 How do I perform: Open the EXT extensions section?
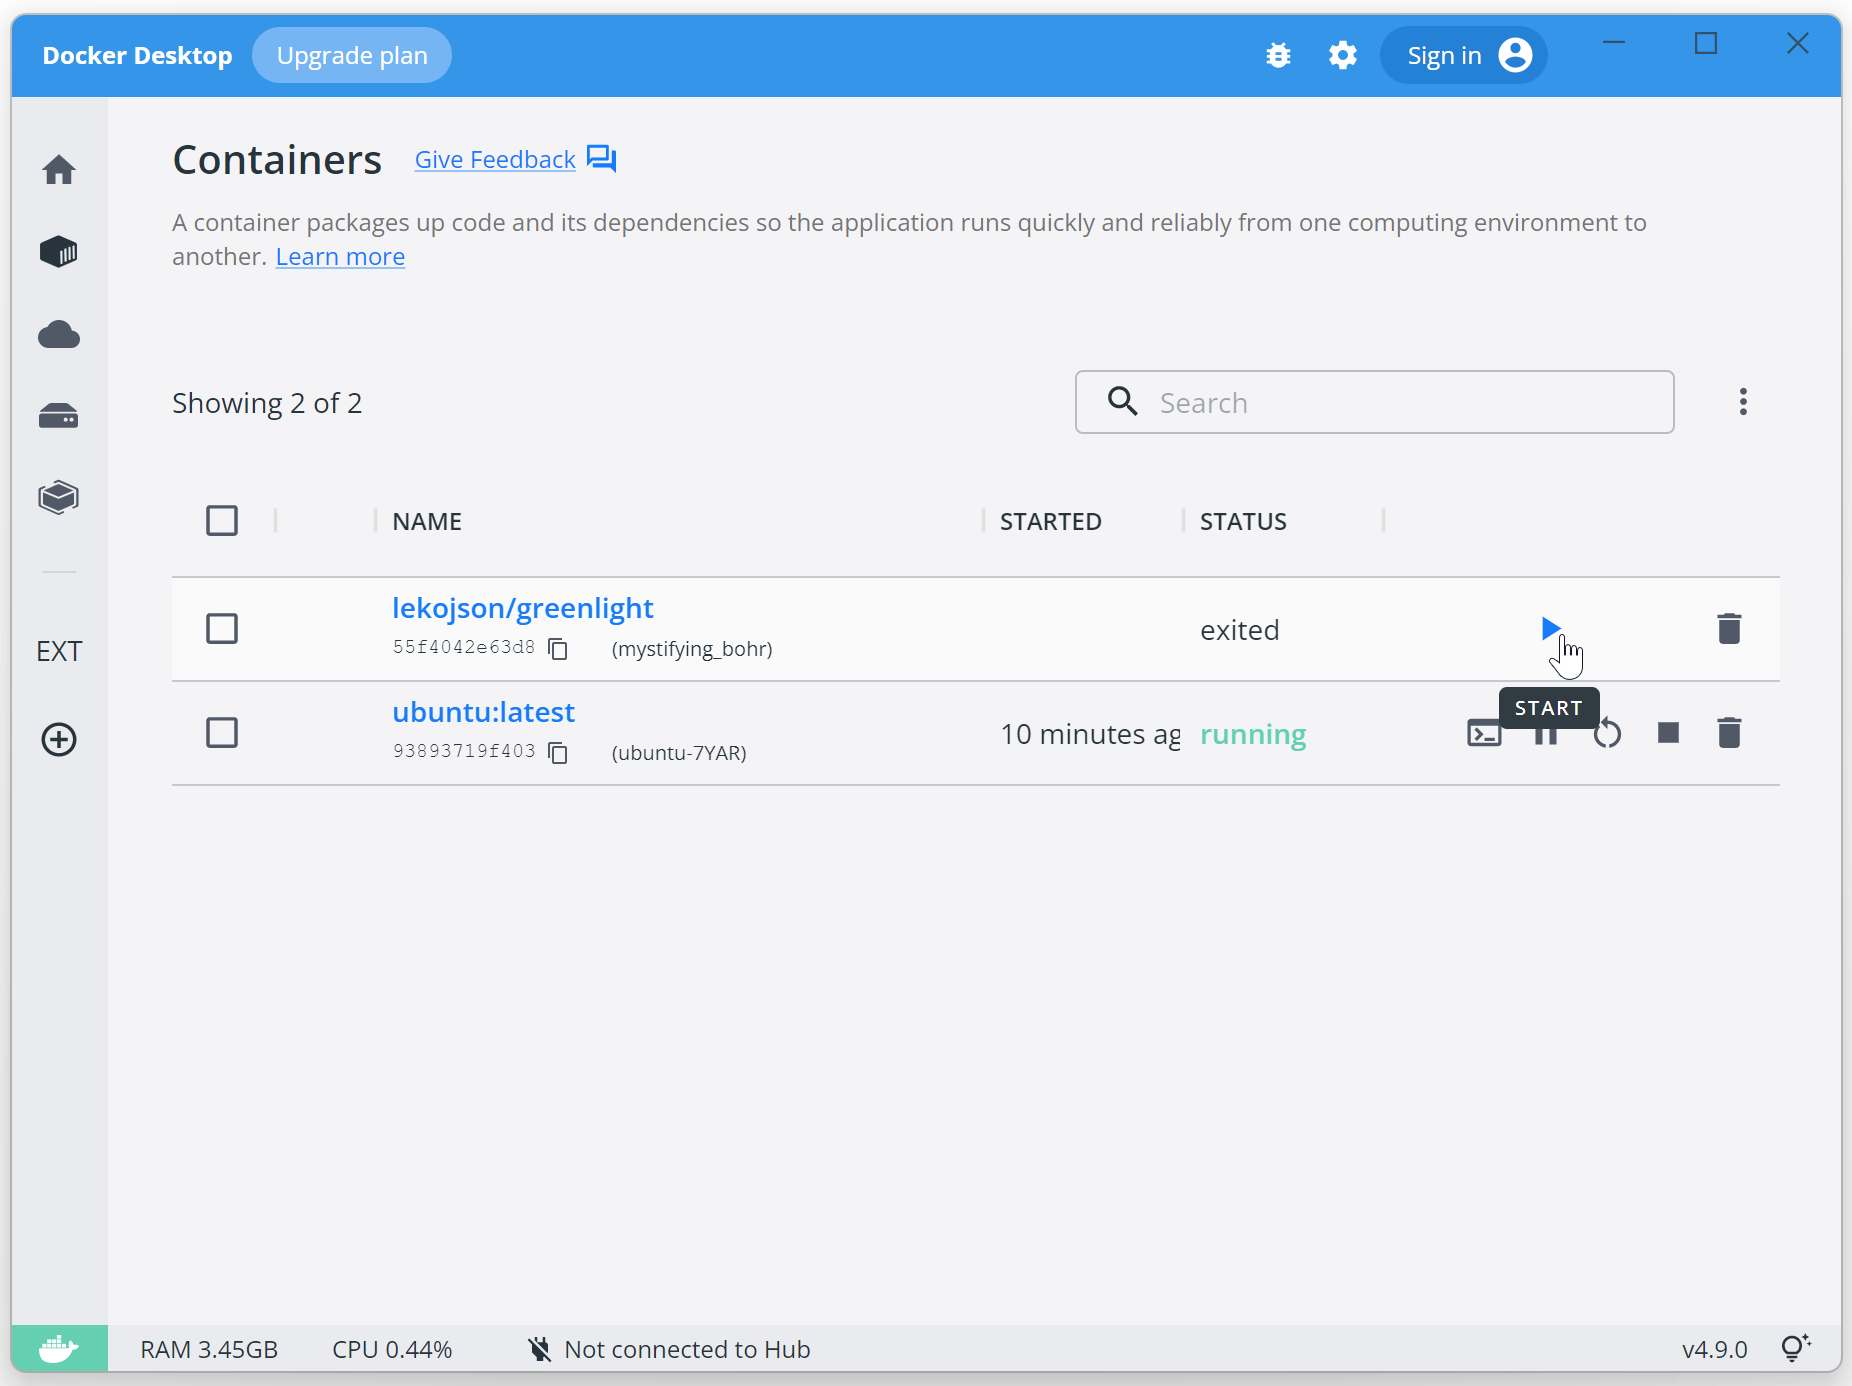point(59,652)
